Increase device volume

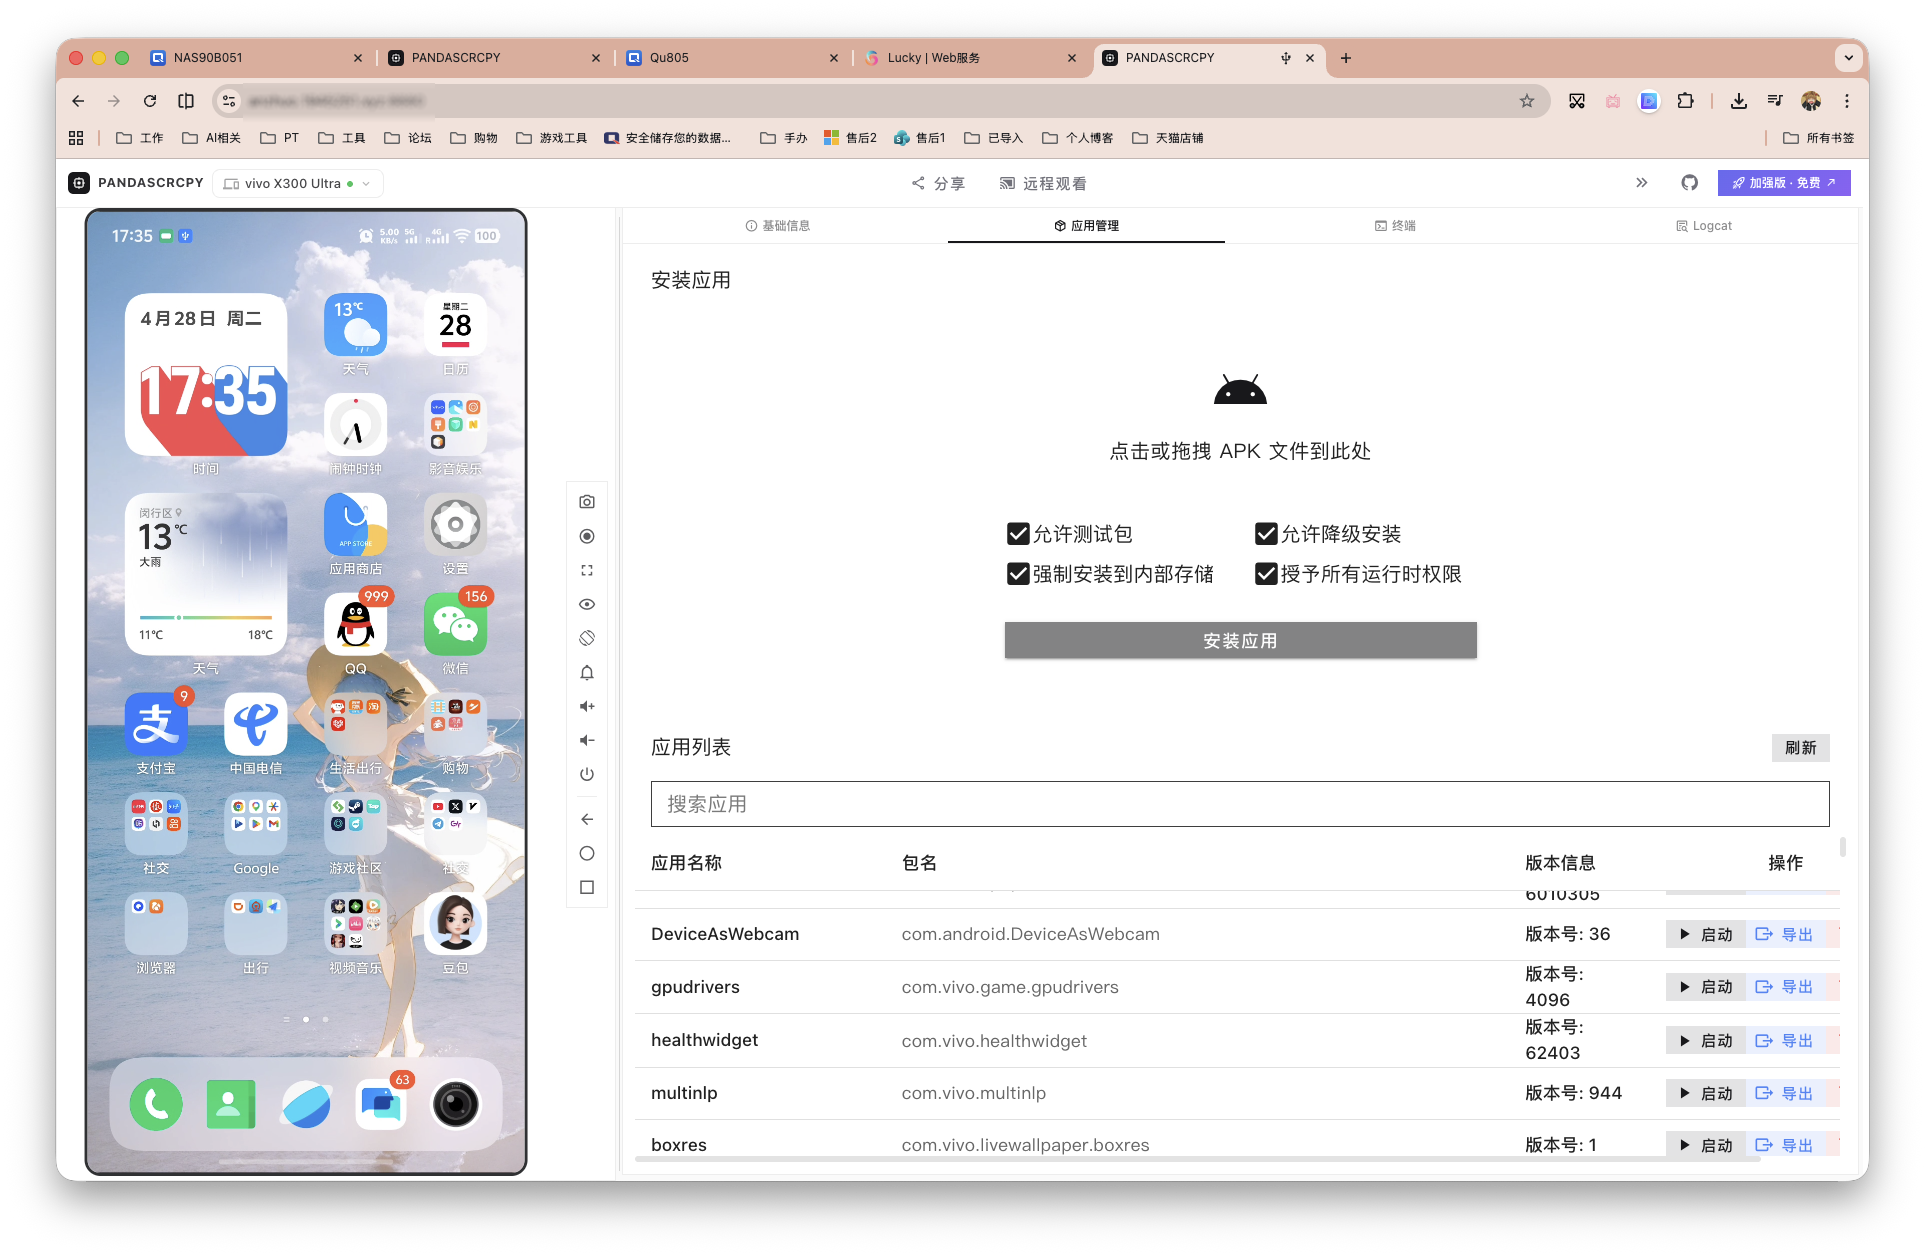pos(586,705)
